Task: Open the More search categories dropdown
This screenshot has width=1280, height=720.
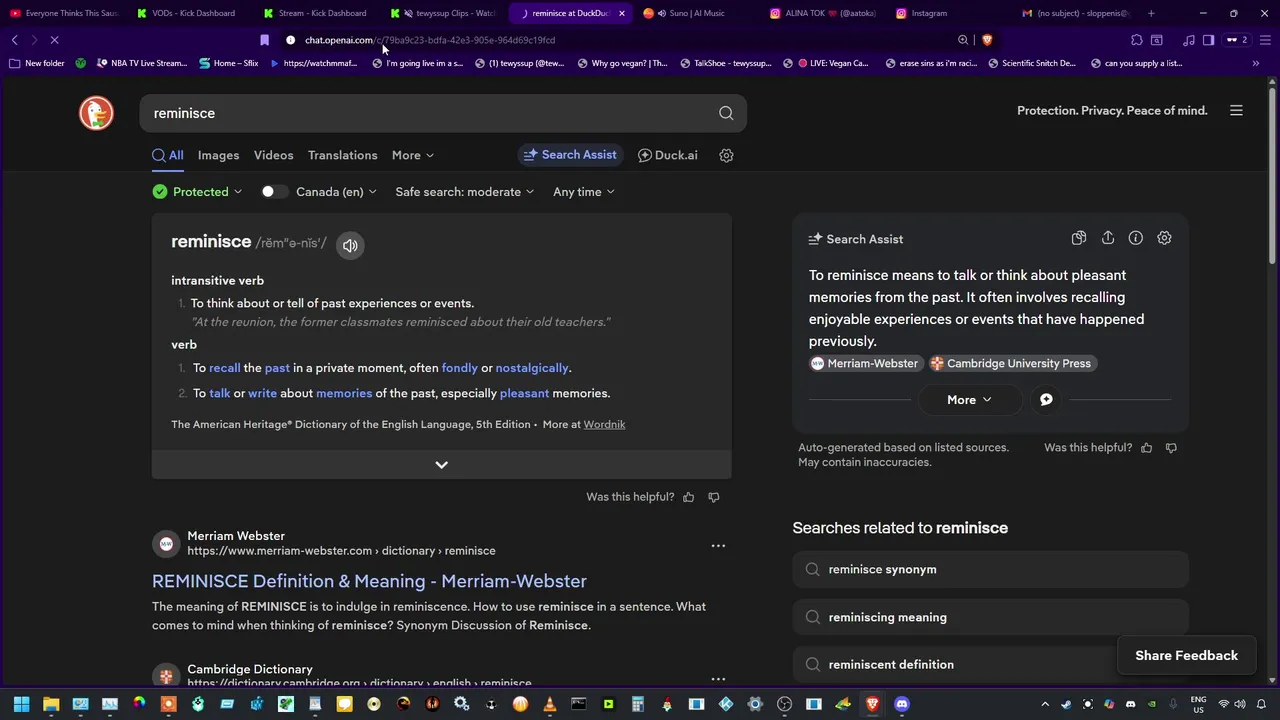Action: point(413,155)
